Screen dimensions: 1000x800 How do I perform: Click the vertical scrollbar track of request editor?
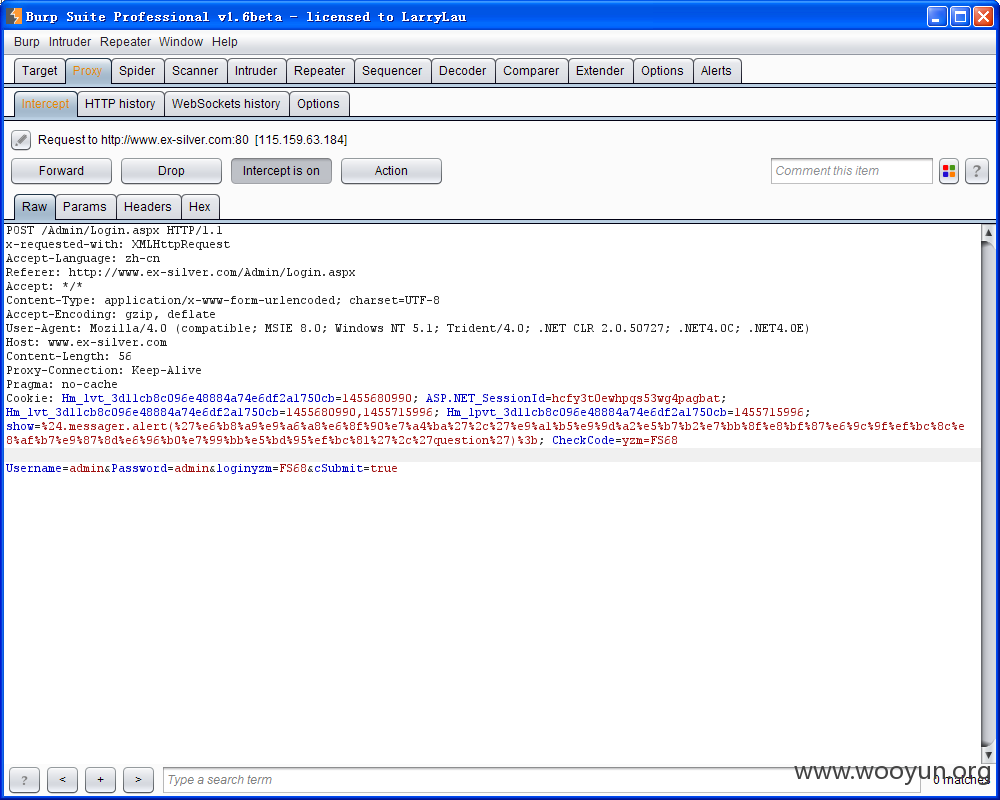click(988, 493)
